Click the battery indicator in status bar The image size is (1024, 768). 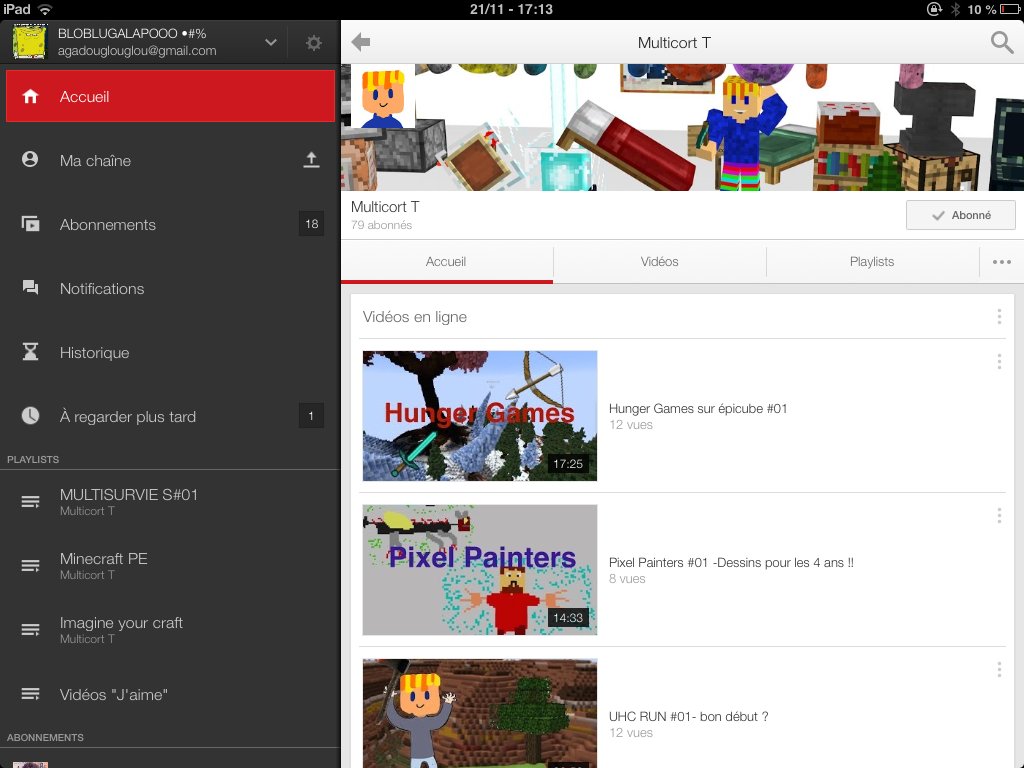1010,9
